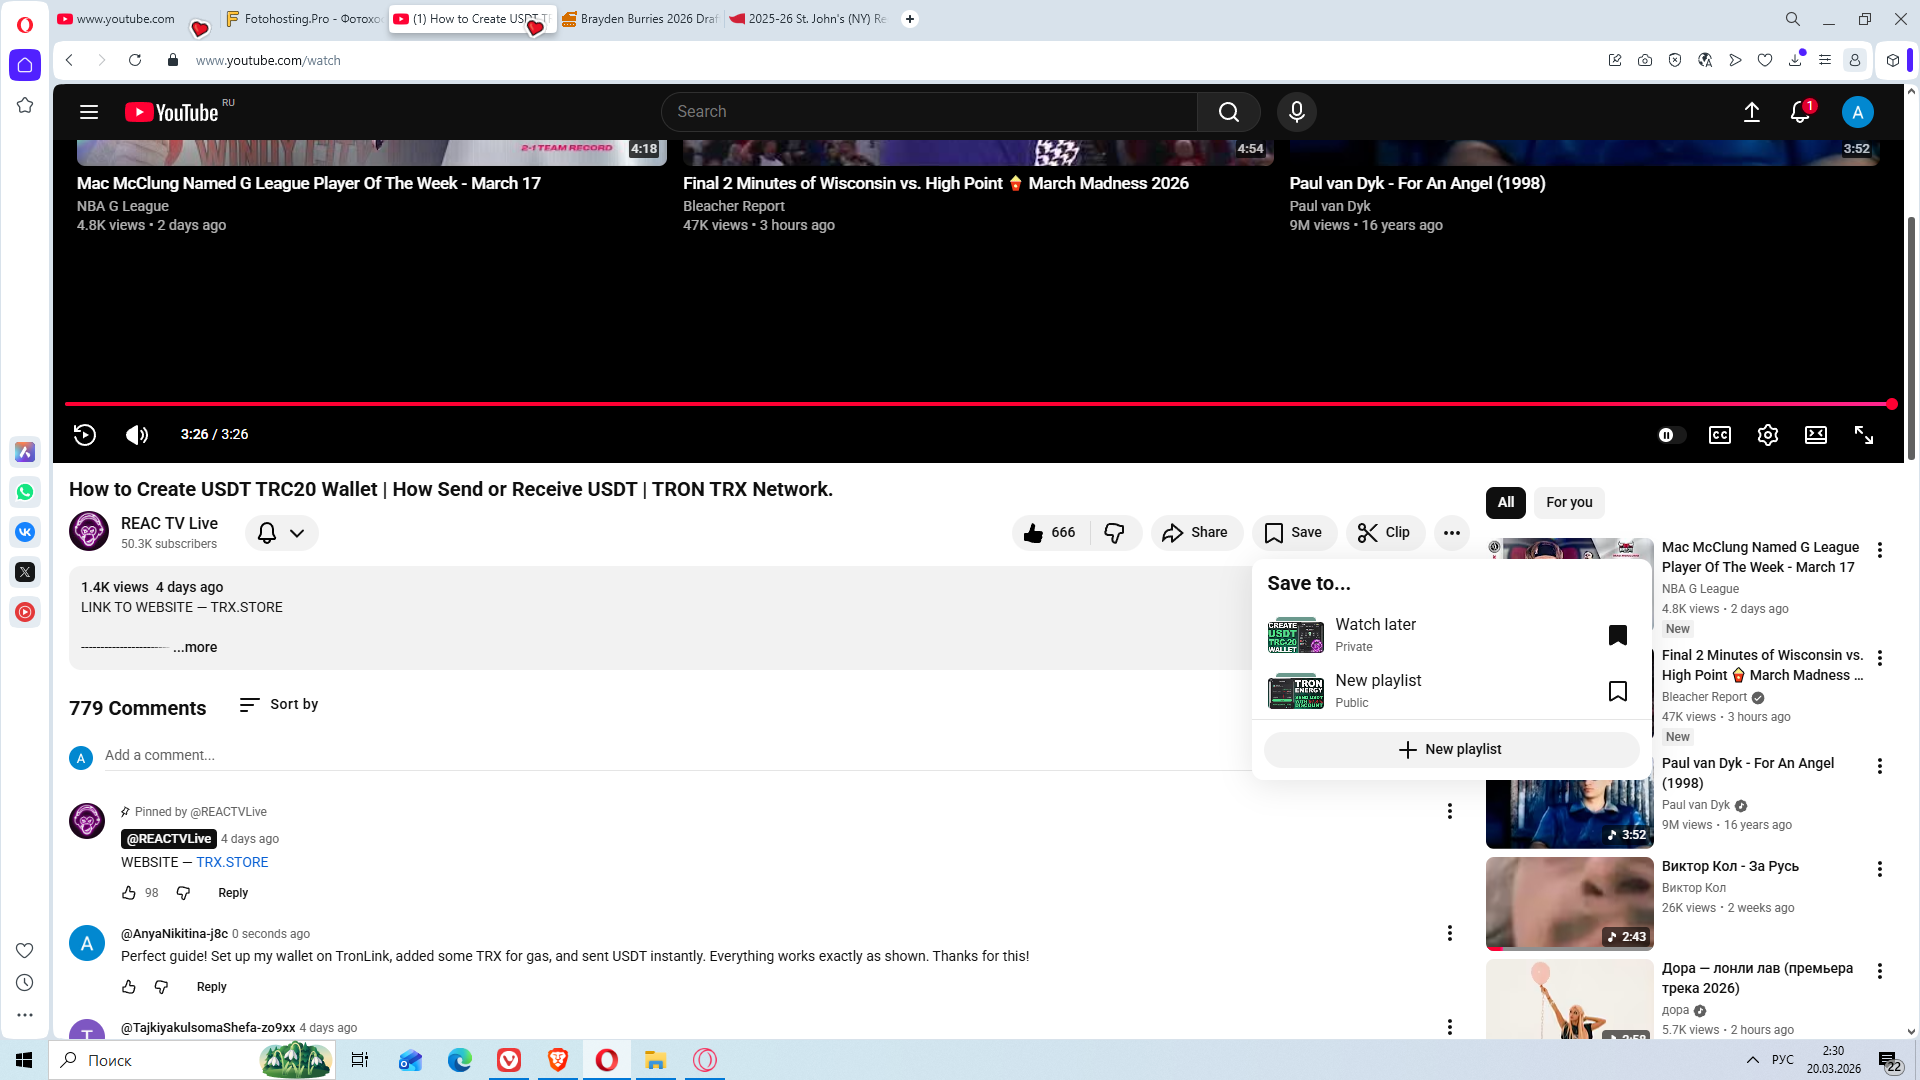Toggle closed captions (CC) button
This screenshot has height=1080, width=1920.
pyautogui.click(x=1719, y=435)
